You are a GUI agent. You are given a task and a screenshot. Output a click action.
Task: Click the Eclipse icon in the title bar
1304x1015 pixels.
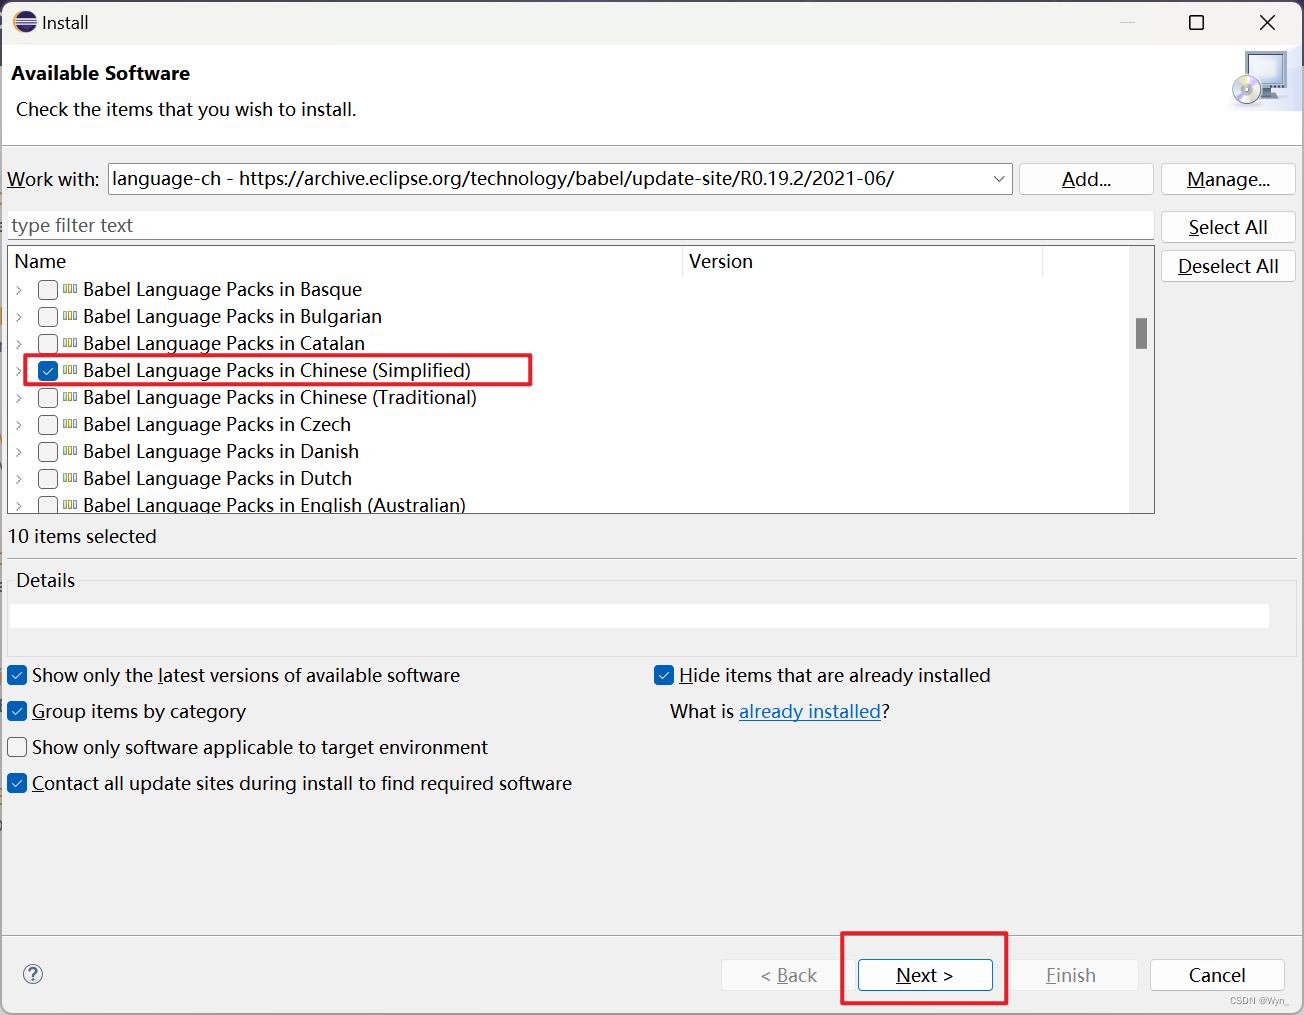[x=25, y=22]
